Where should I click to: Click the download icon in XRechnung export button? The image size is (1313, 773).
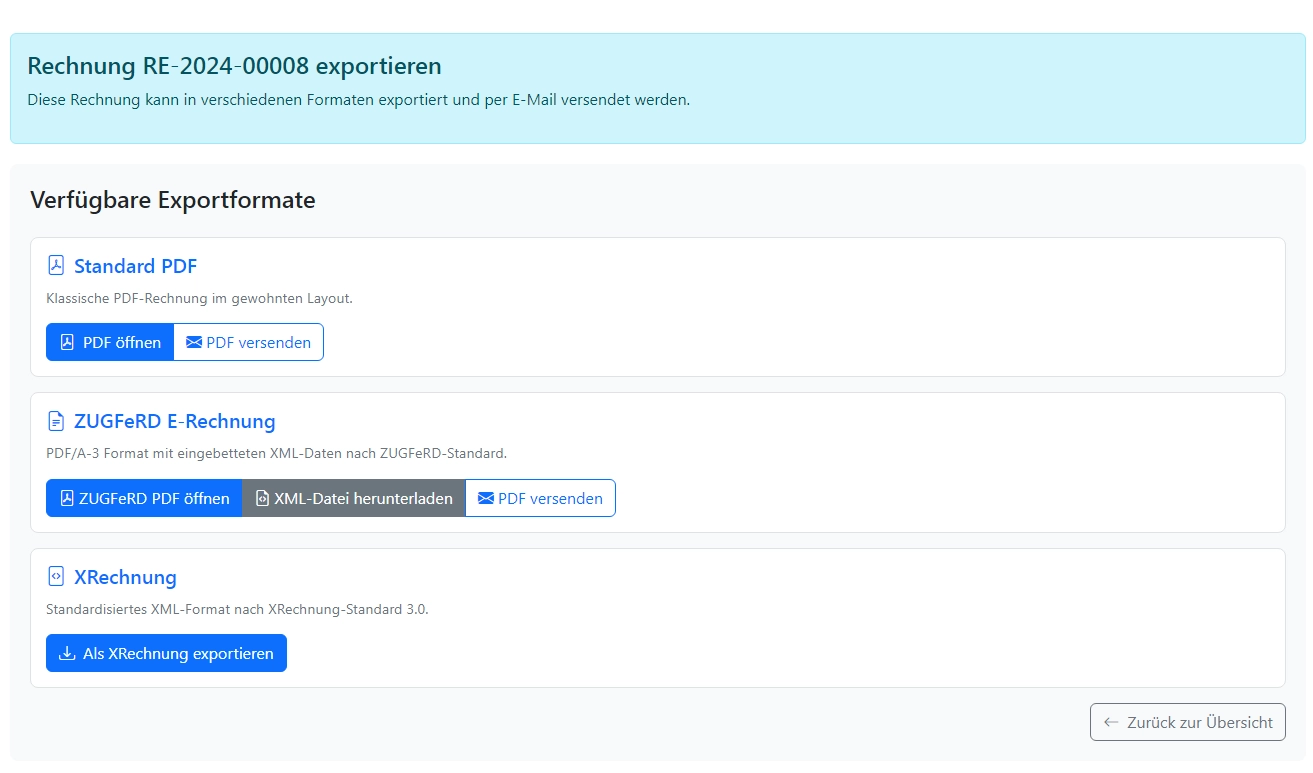point(67,654)
